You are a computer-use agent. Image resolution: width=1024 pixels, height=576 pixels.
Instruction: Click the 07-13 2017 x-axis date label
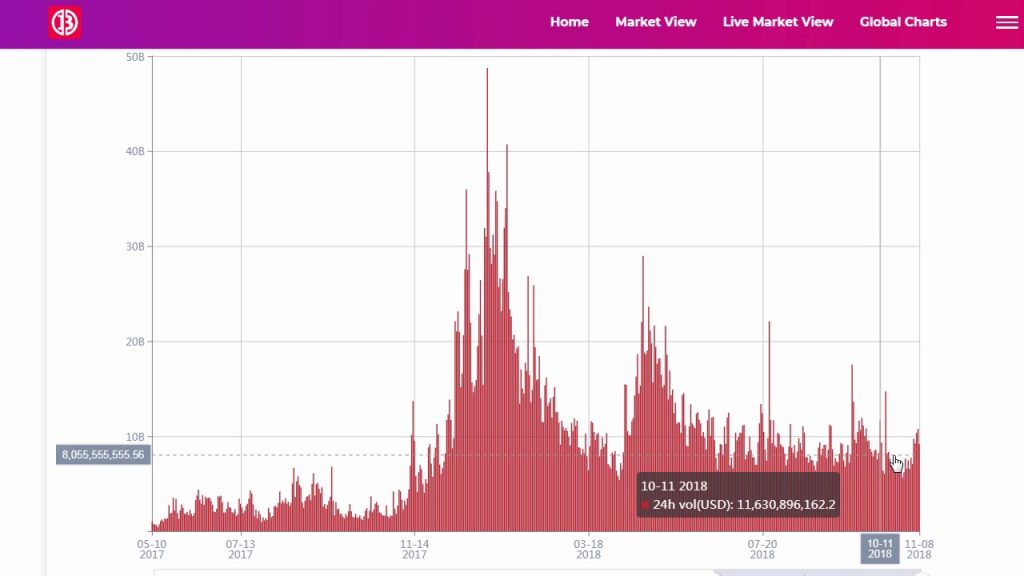pyautogui.click(x=240, y=548)
